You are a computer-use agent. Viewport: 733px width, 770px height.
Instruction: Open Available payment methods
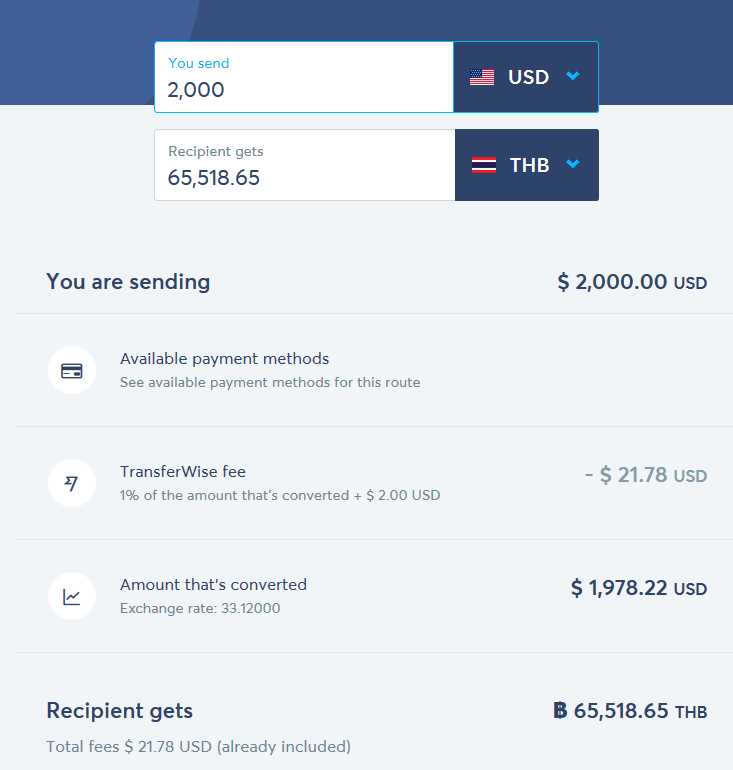[x=224, y=359]
